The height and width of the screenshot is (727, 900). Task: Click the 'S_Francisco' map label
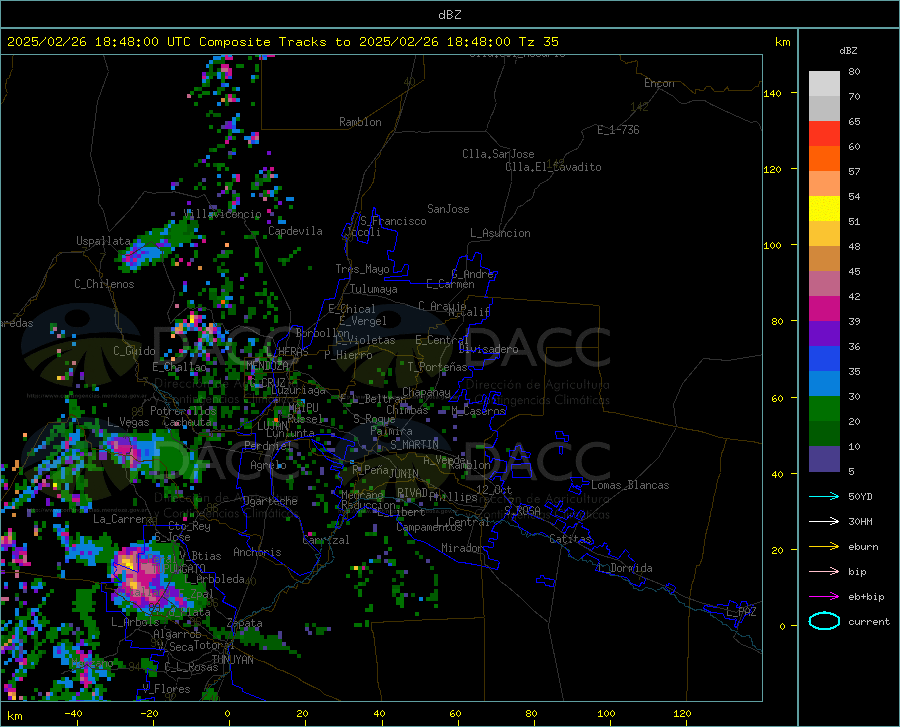coord(393,221)
